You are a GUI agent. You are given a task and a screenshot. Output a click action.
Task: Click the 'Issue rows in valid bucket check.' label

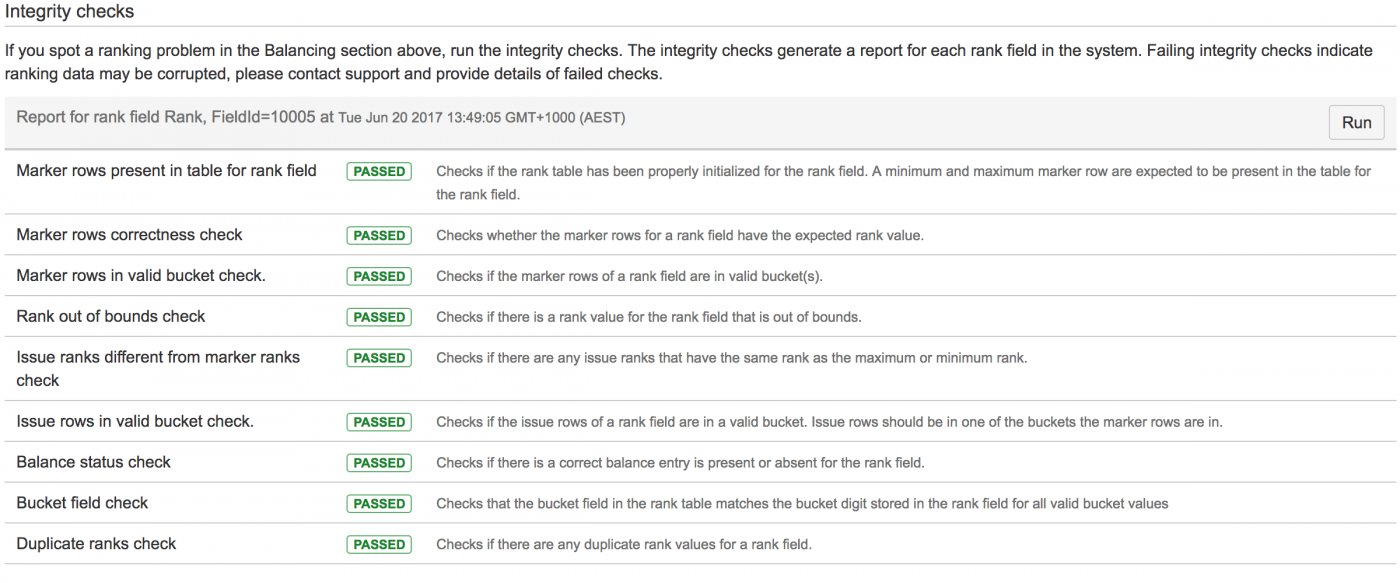tap(135, 421)
